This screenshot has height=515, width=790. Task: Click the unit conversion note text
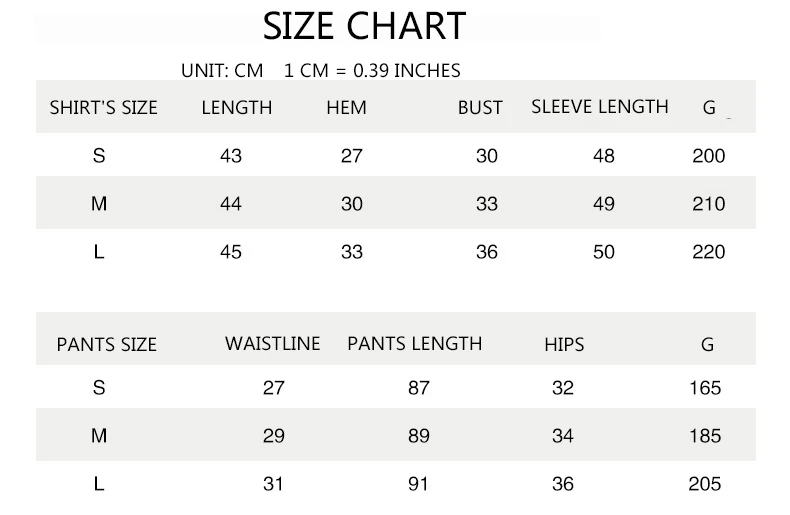[x=320, y=71]
